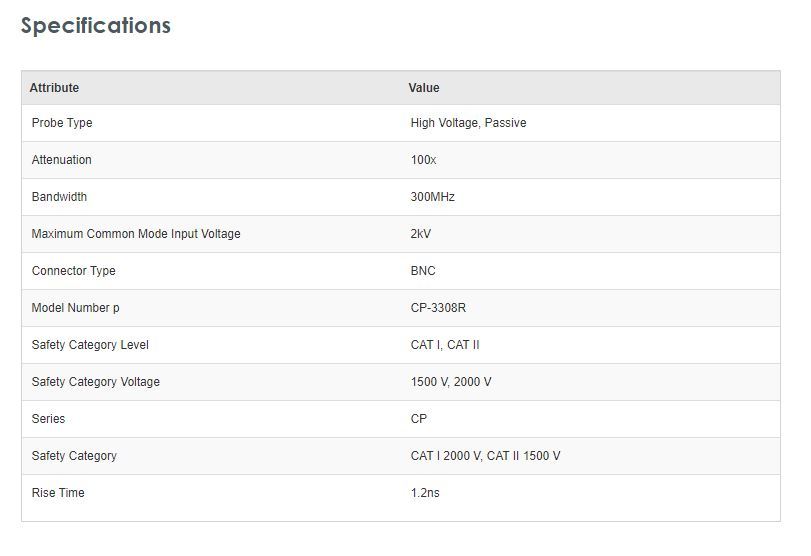The width and height of the screenshot is (811, 556).
Task: Click the Value column header
Action: click(x=424, y=88)
